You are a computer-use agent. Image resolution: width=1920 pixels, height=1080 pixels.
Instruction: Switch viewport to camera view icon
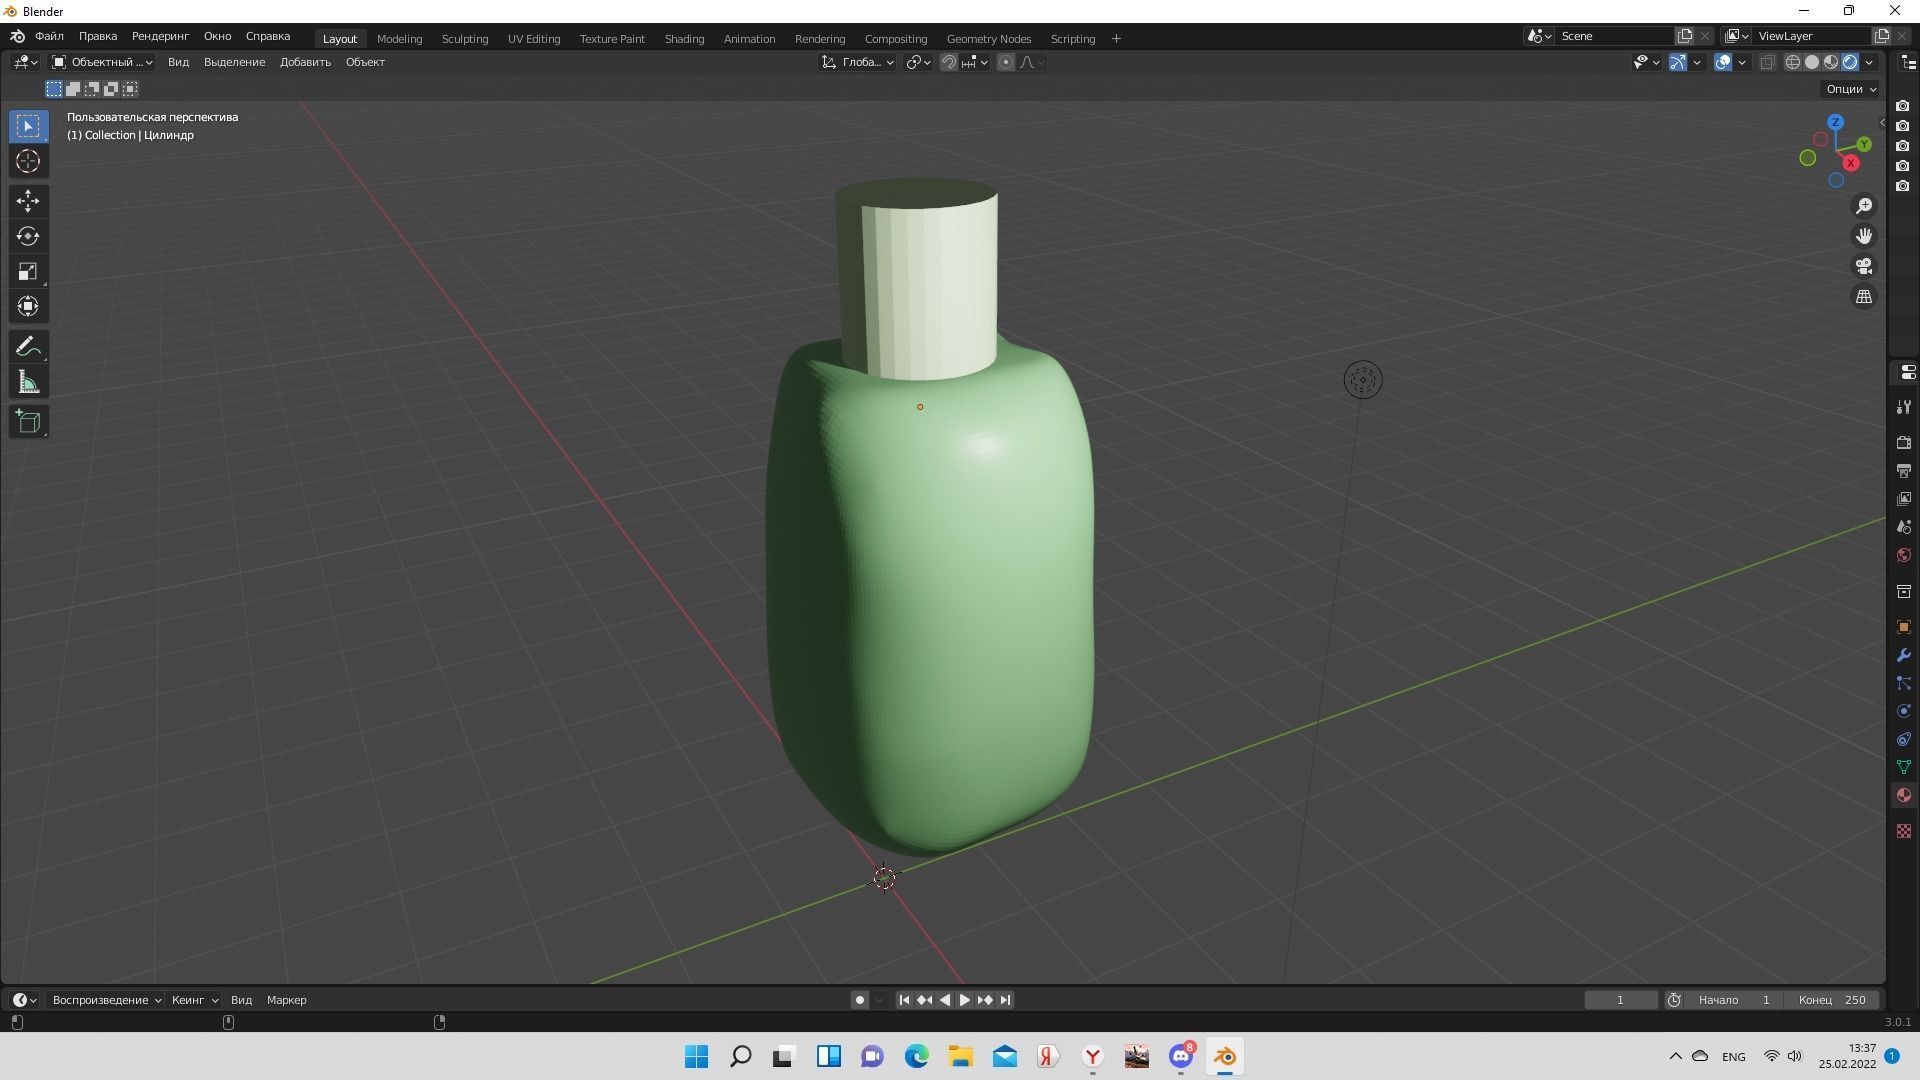pyautogui.click(x=1864, y=266)
